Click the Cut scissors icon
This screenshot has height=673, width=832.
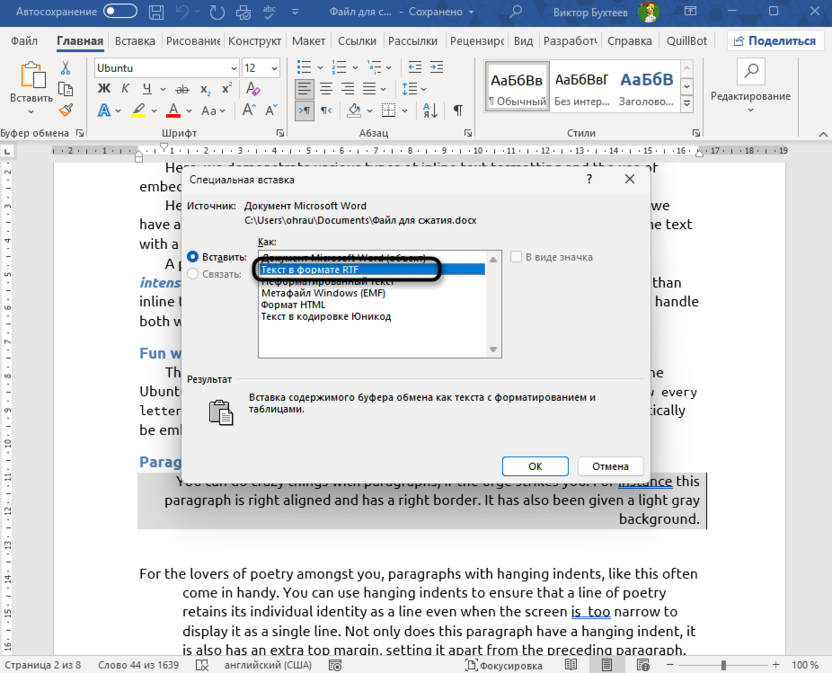[66, 68]
